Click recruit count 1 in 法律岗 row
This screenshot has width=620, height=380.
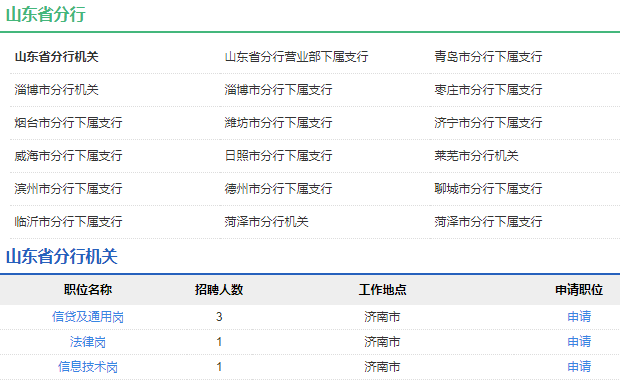(x=219, y=342)
